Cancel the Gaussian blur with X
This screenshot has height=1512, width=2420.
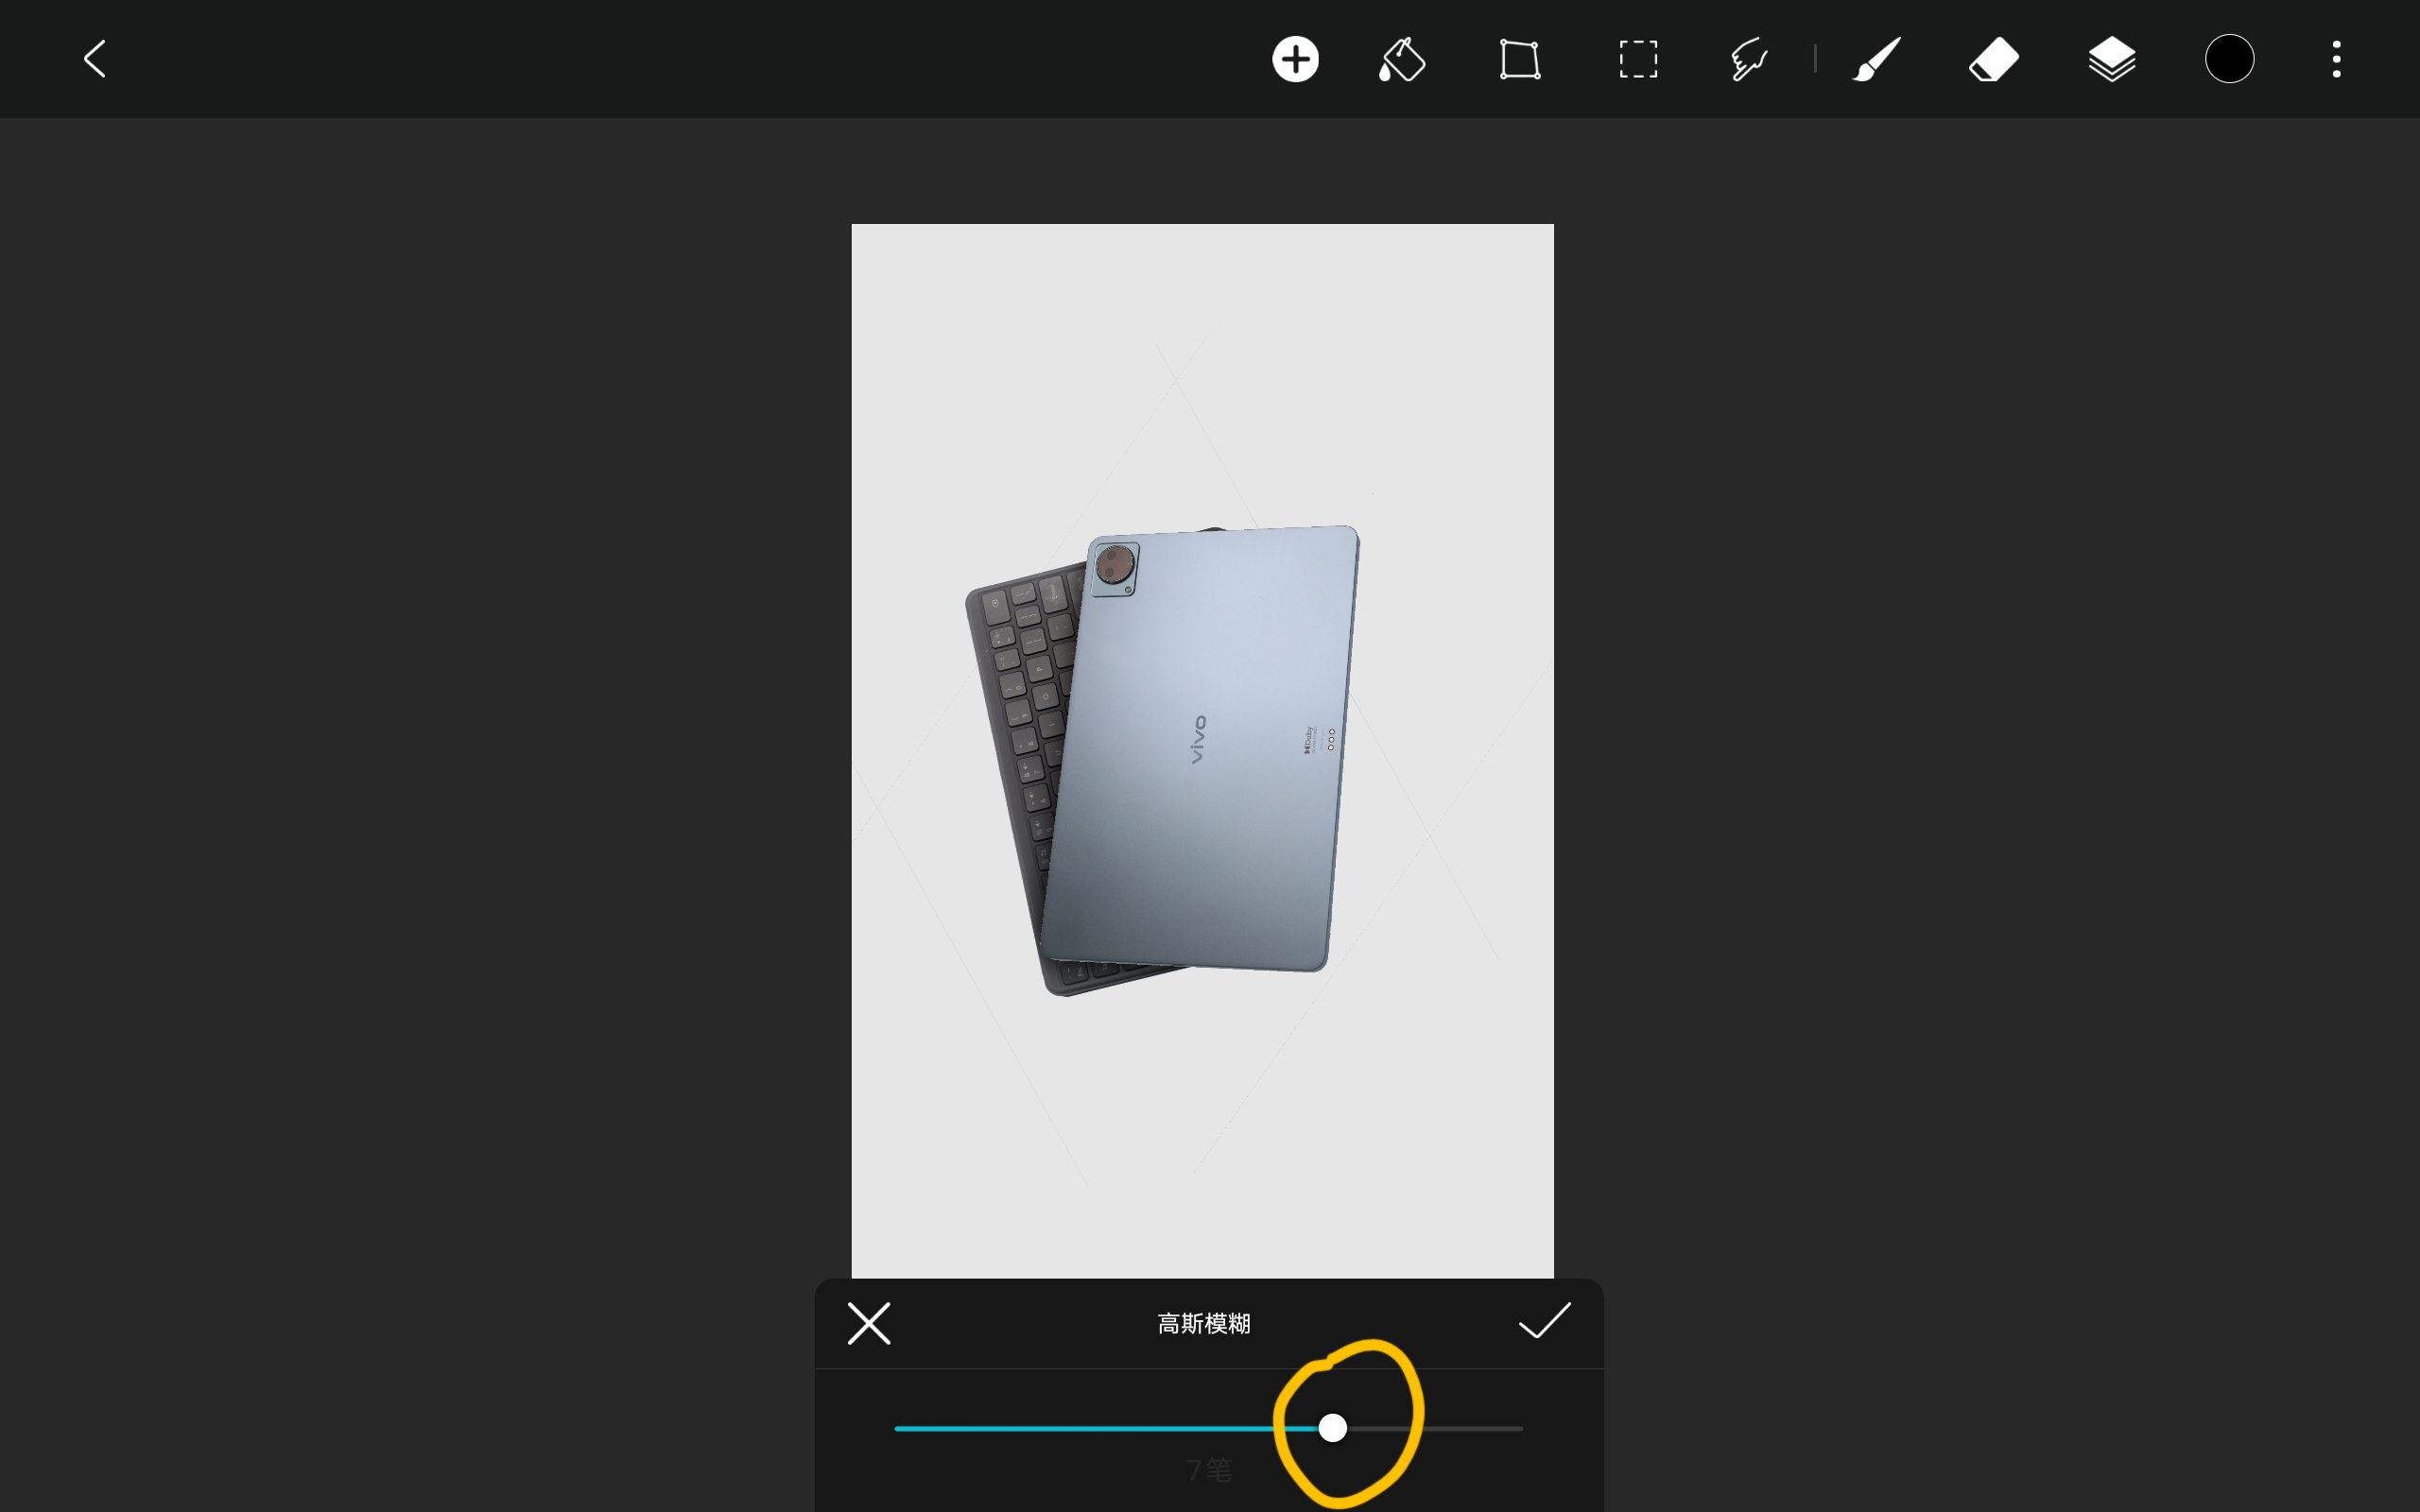[868, 1323]
